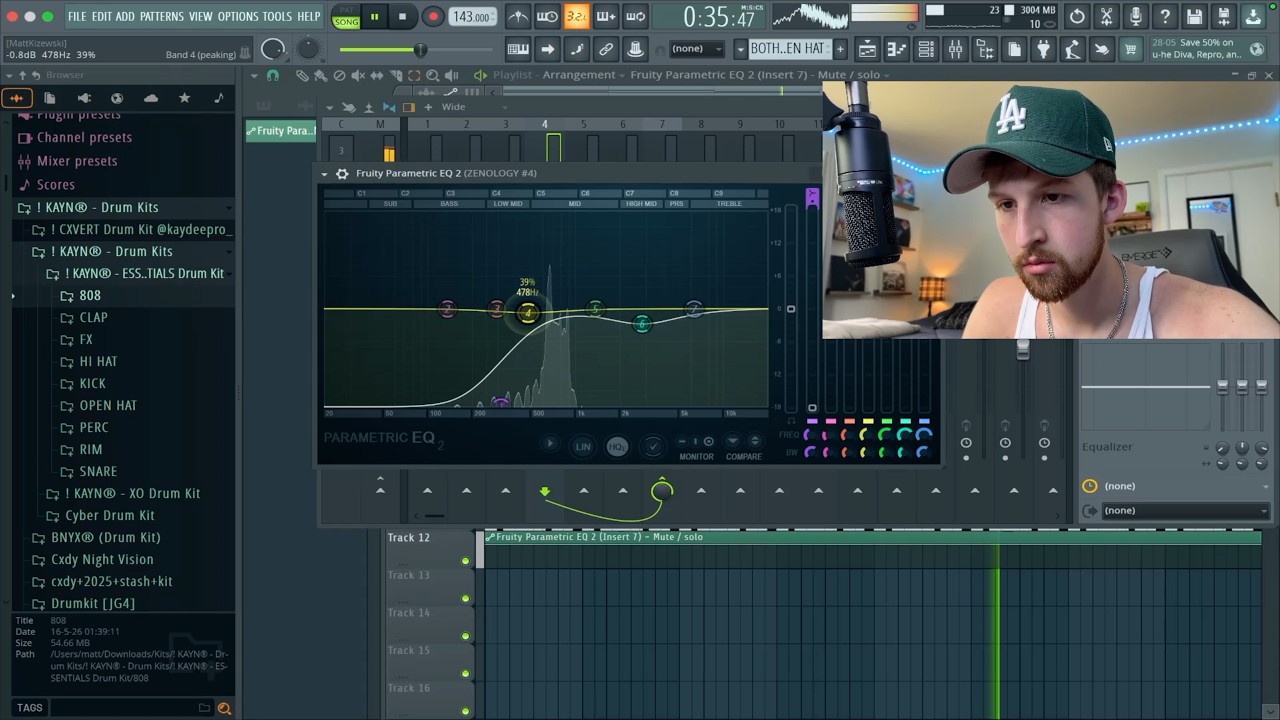Toggle the wait for input button
The height and width of the screenshot is (720, 1280).
(547, 16)
